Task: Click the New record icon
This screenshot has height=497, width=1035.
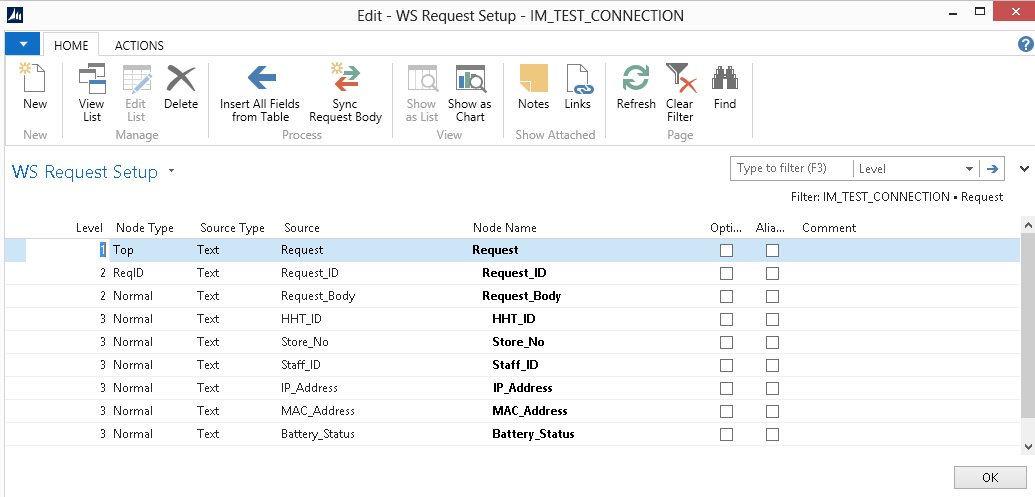Action: point(34,90)
